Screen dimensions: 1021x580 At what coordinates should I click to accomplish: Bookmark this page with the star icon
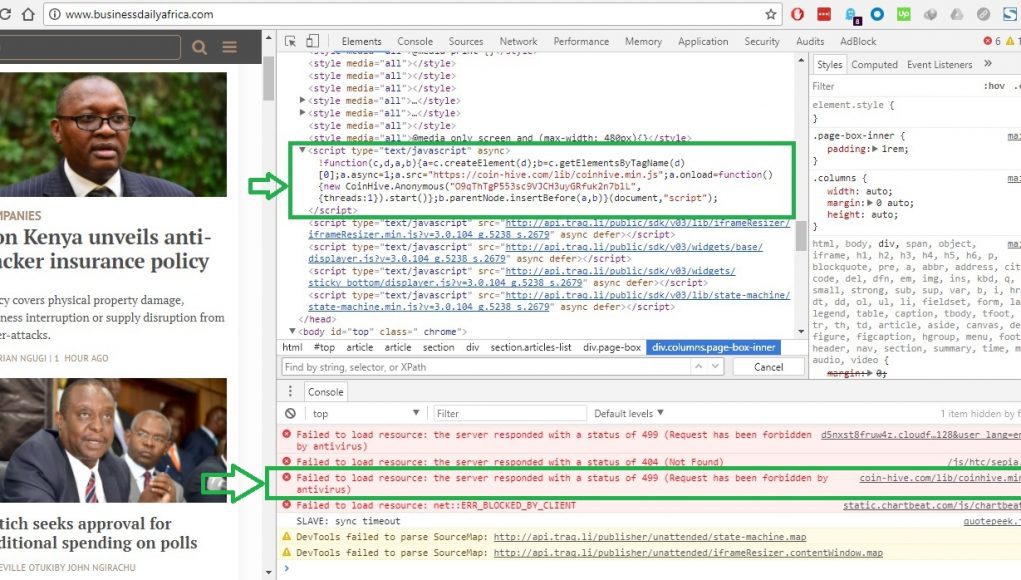point(771,14)
